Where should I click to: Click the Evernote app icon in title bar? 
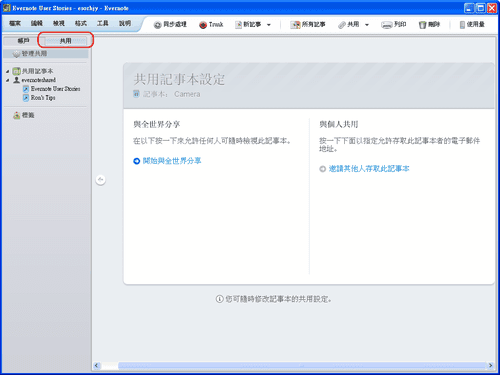point(7,8)
